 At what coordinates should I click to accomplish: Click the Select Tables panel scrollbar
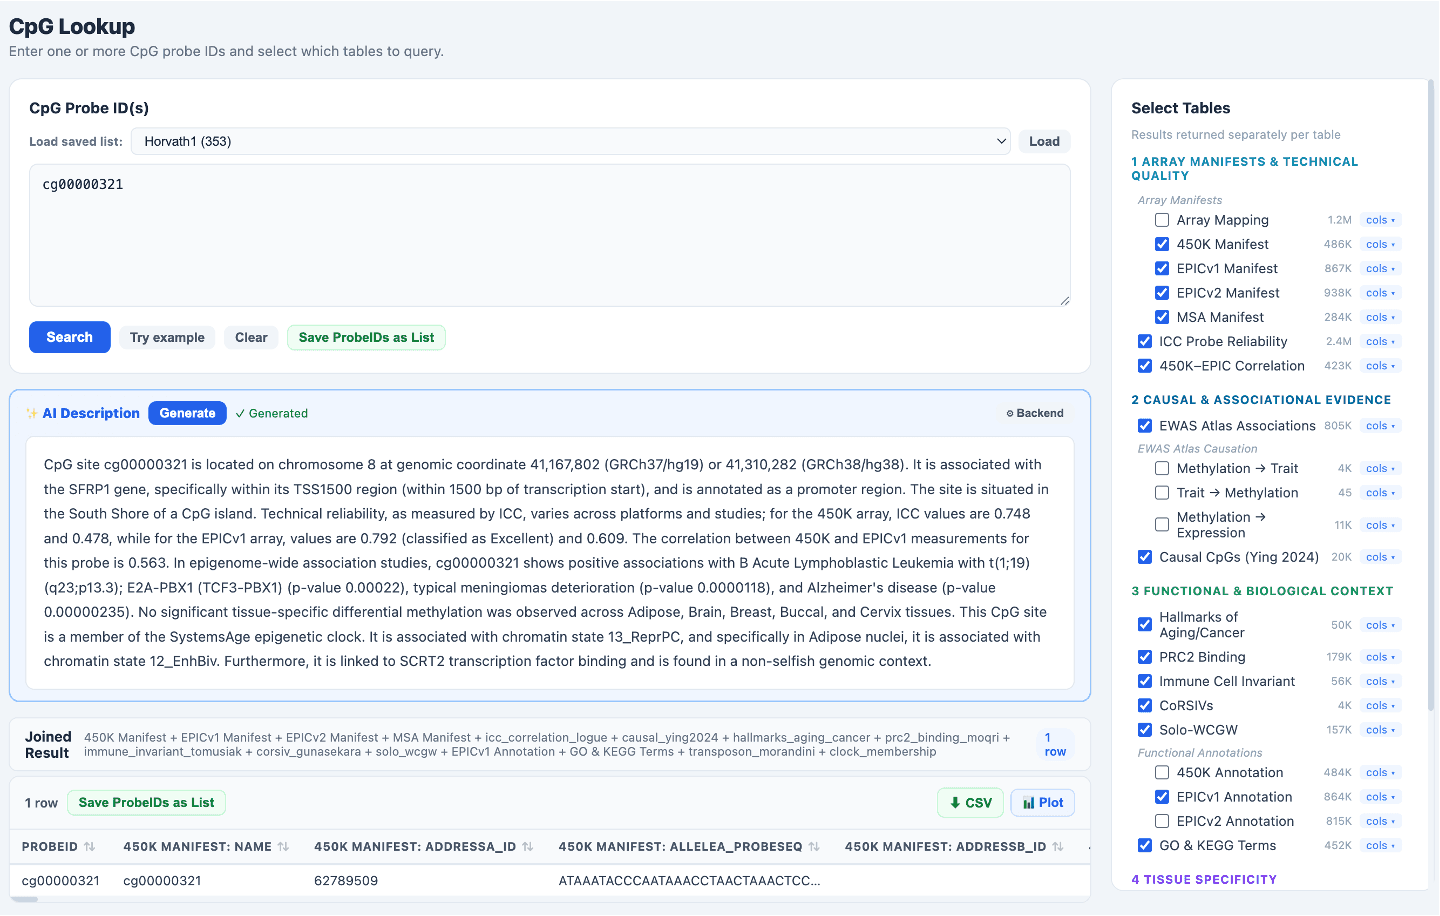click(x=1431, y=394)
